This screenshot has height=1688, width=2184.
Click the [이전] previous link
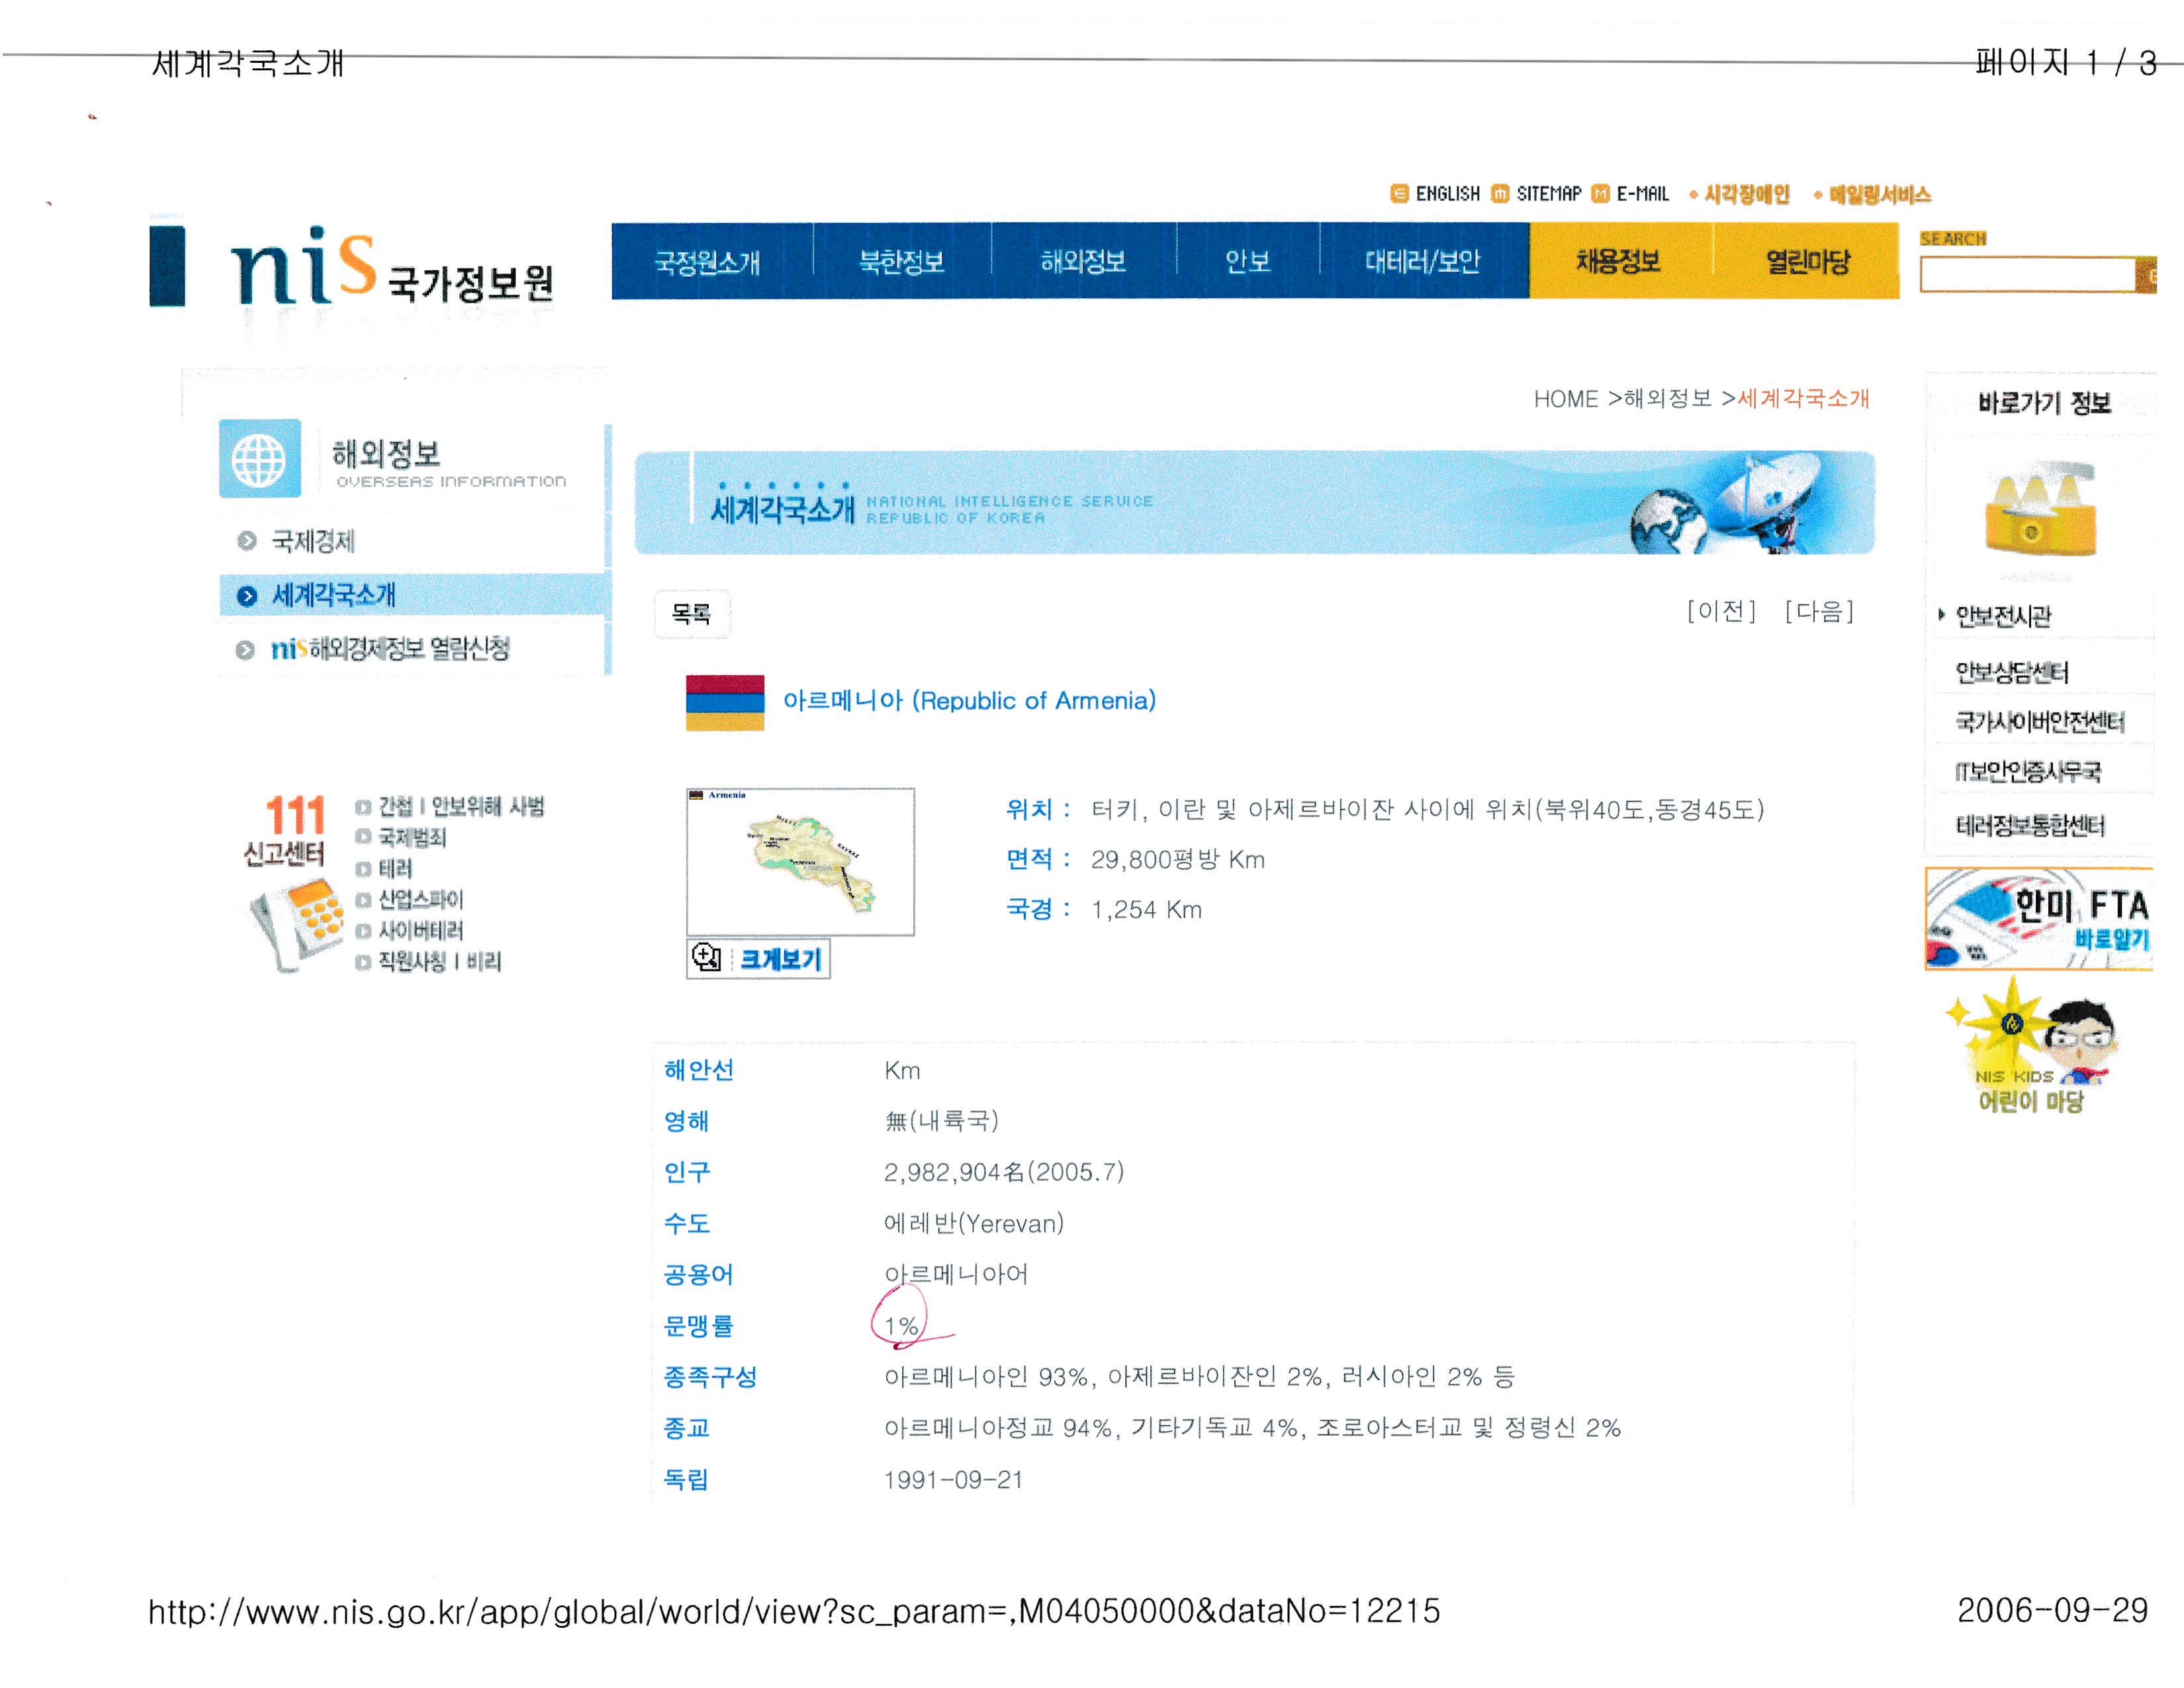[1721, 611]
